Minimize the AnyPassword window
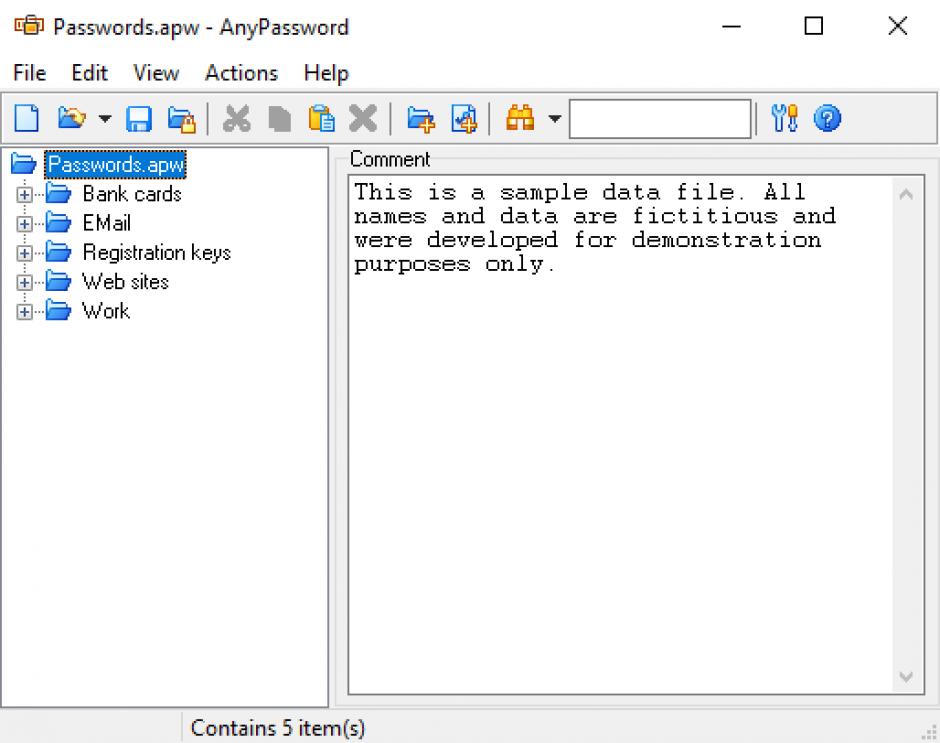The image size is (940, 743). click(x=731, y=26)
